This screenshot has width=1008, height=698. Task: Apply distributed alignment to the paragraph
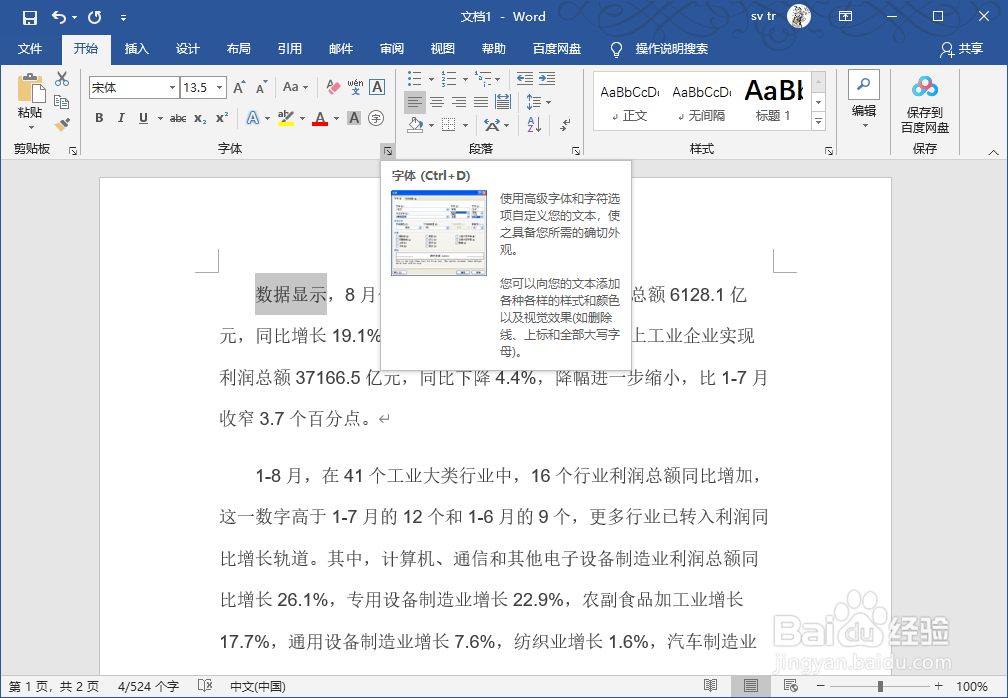click(503, 102)
